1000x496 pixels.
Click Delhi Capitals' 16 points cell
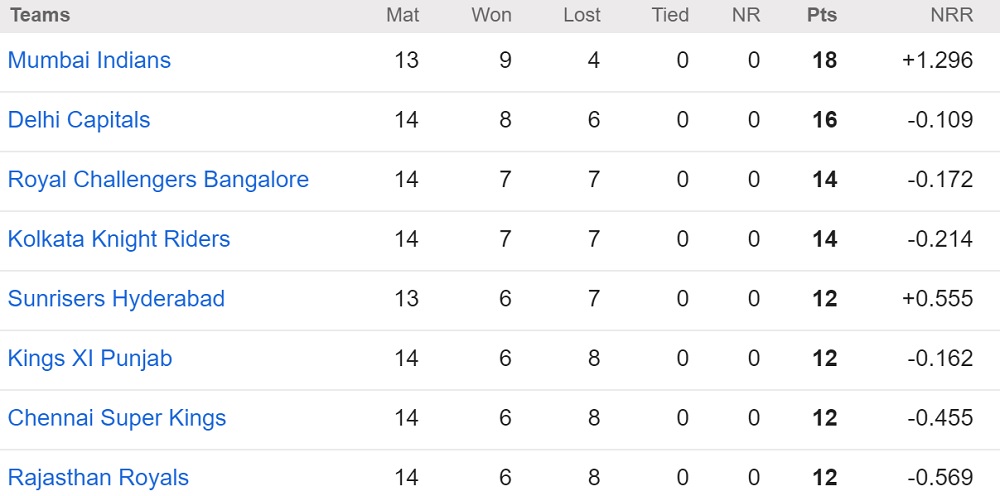[825, 120]
